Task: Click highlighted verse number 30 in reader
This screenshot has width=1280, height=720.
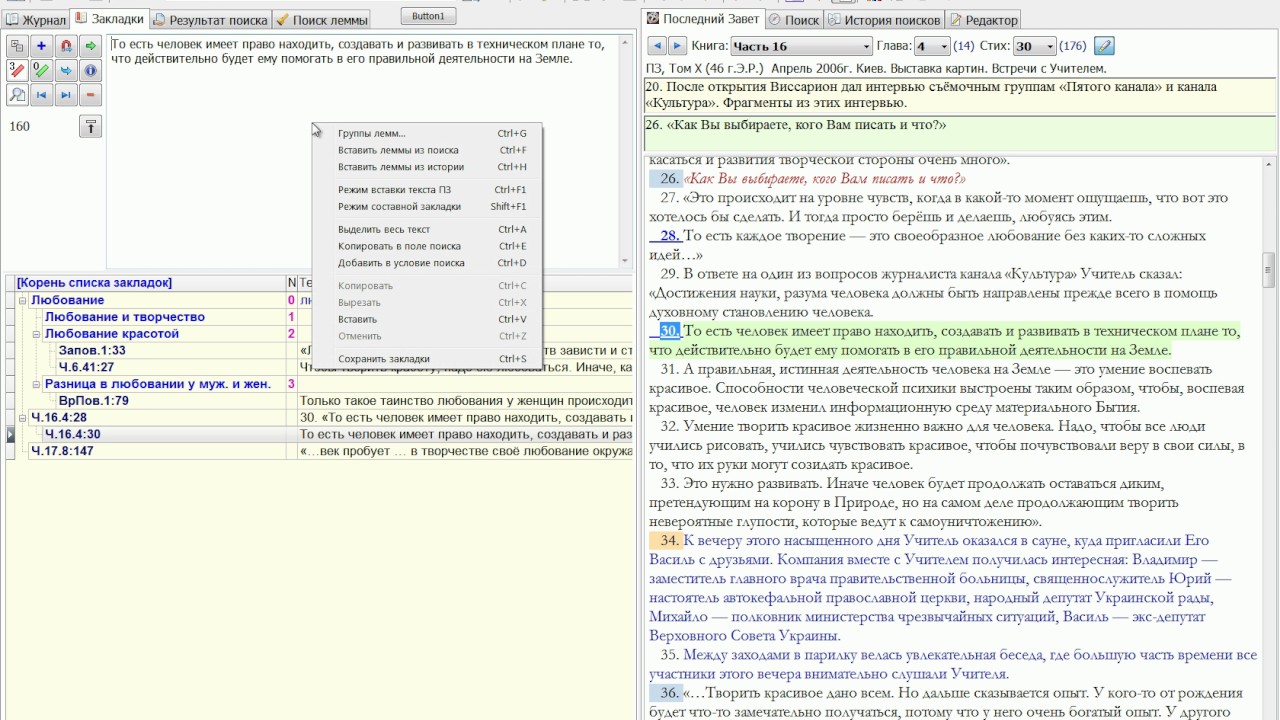Action: tap(670, 331)
